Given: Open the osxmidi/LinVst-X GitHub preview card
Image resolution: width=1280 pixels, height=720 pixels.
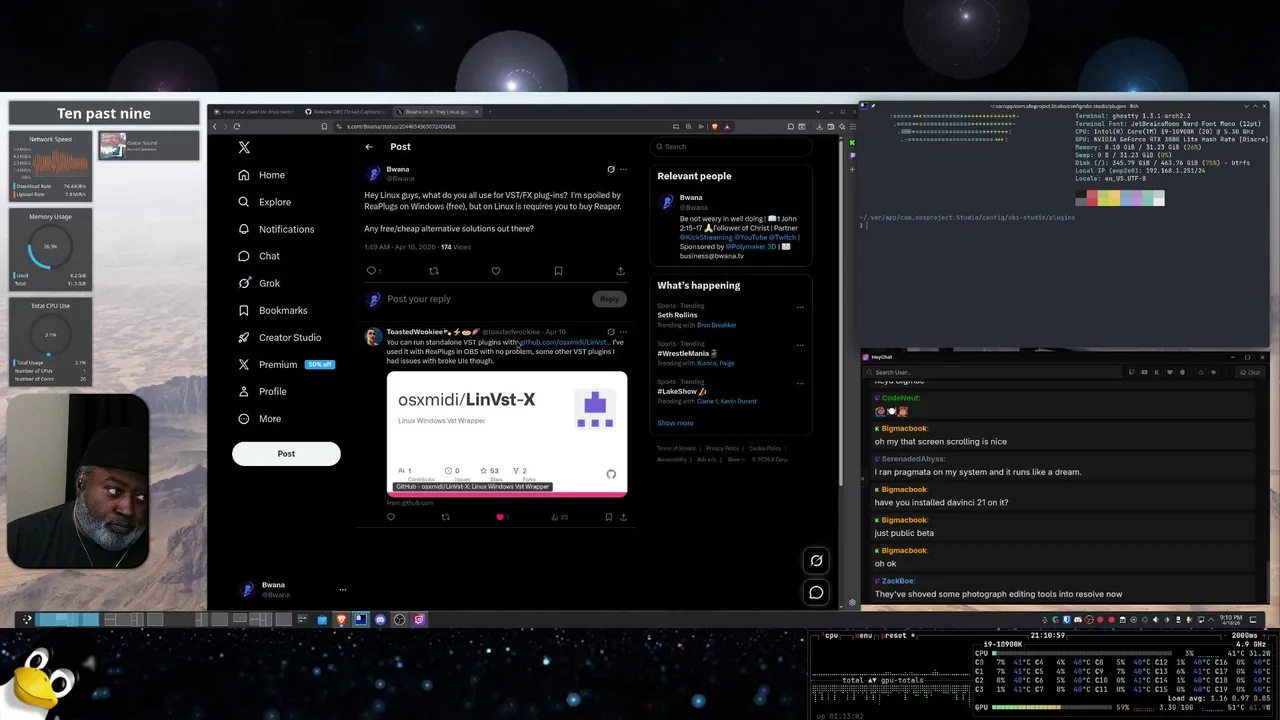Looking at the screenshot, I should coord(507,434).
